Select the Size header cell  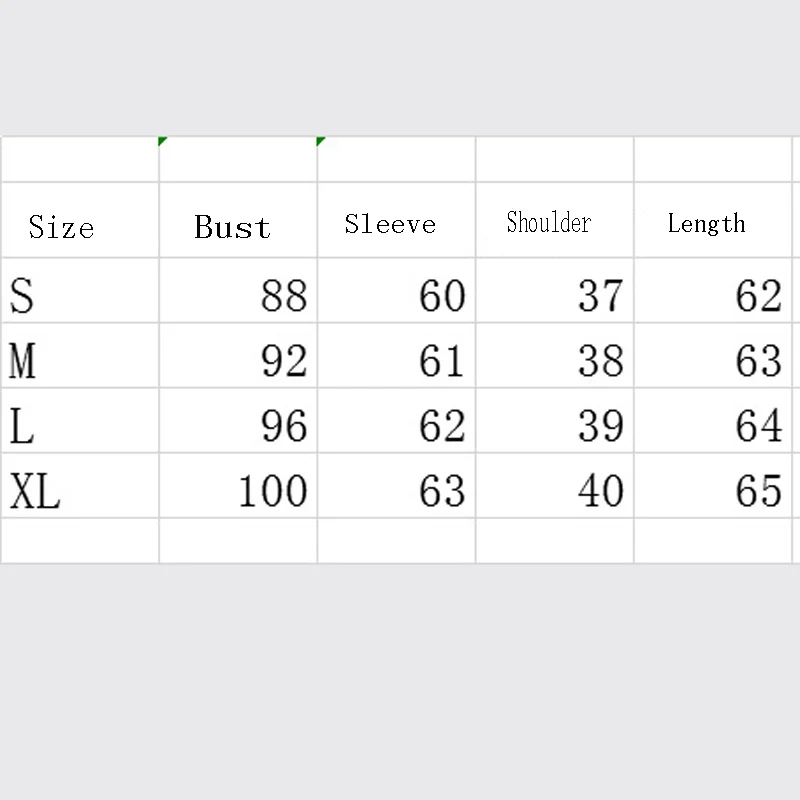click(x=80, y=220)
